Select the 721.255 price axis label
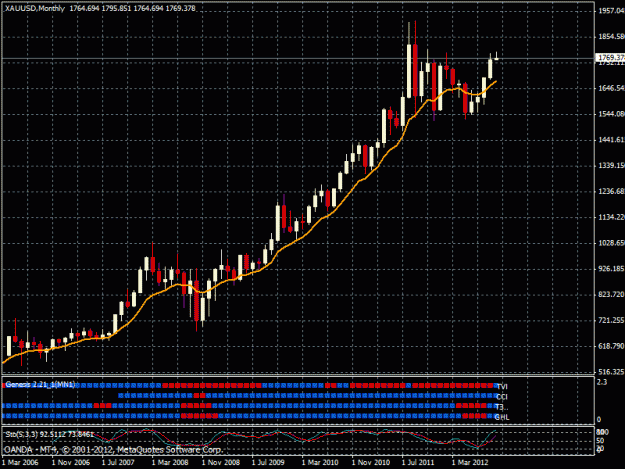 (x=611, y=320)
